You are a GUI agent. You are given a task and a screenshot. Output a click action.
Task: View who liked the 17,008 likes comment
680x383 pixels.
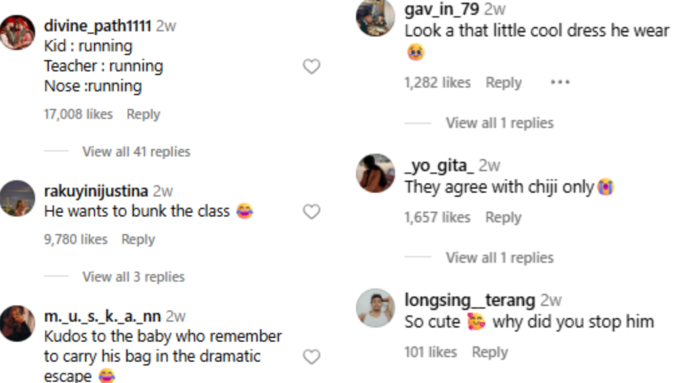(78, 114)
